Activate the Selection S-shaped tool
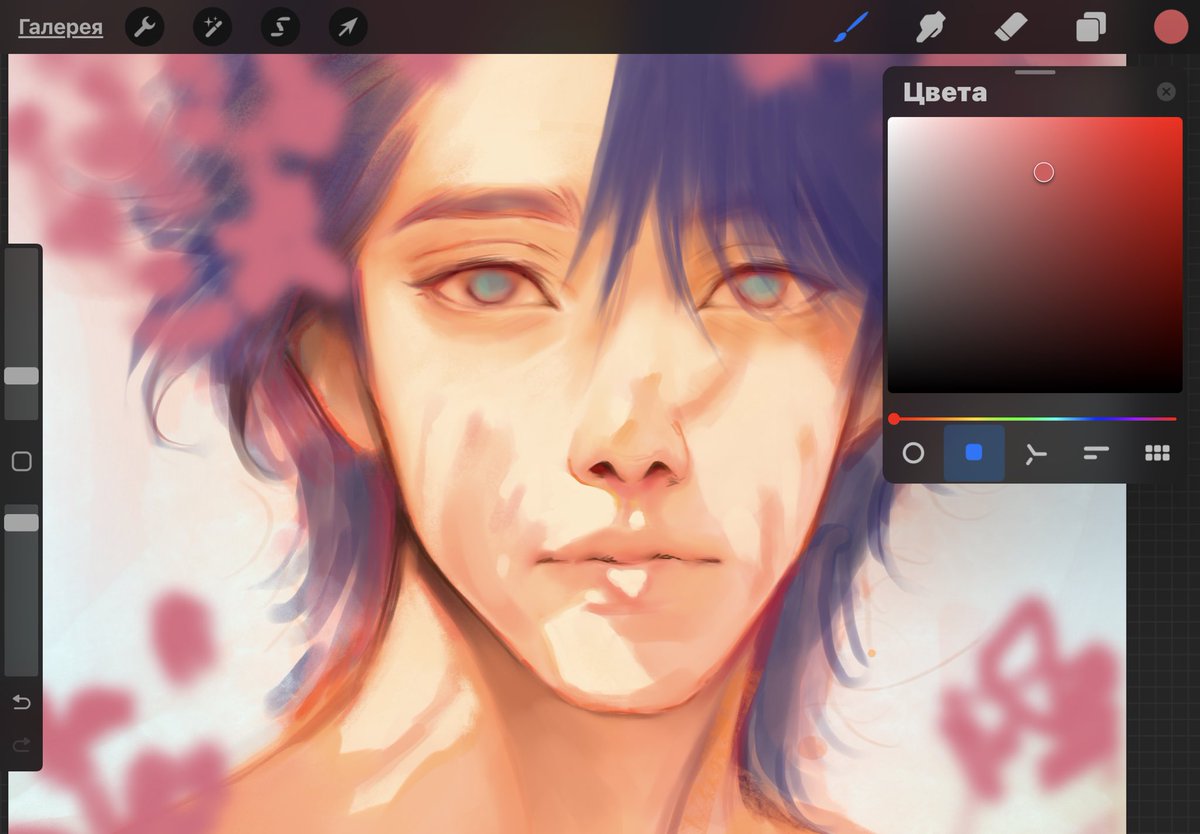 pyautogui.click(x=280, y=27)
